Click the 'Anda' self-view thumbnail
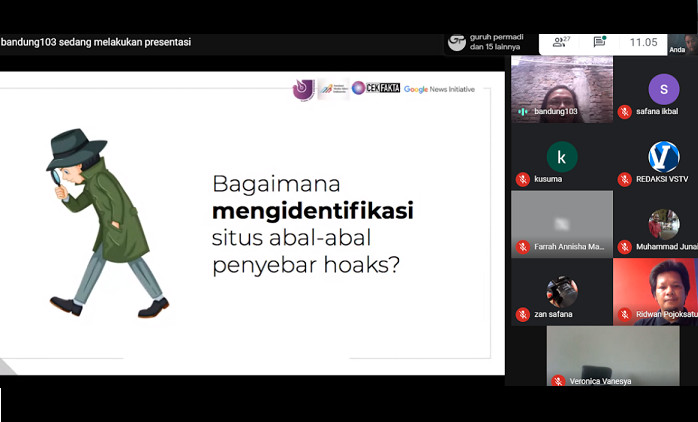Image resolution: width=698 pixels, height=422 pixels. point(681,43)
